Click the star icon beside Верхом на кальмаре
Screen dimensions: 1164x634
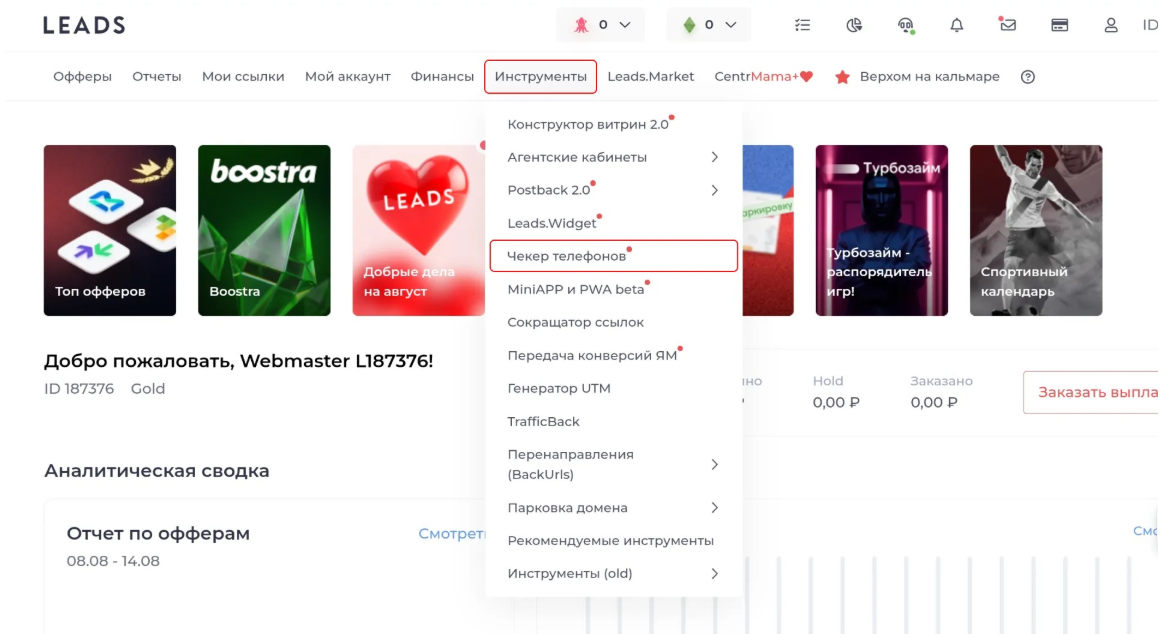click(x=842, y=76)
